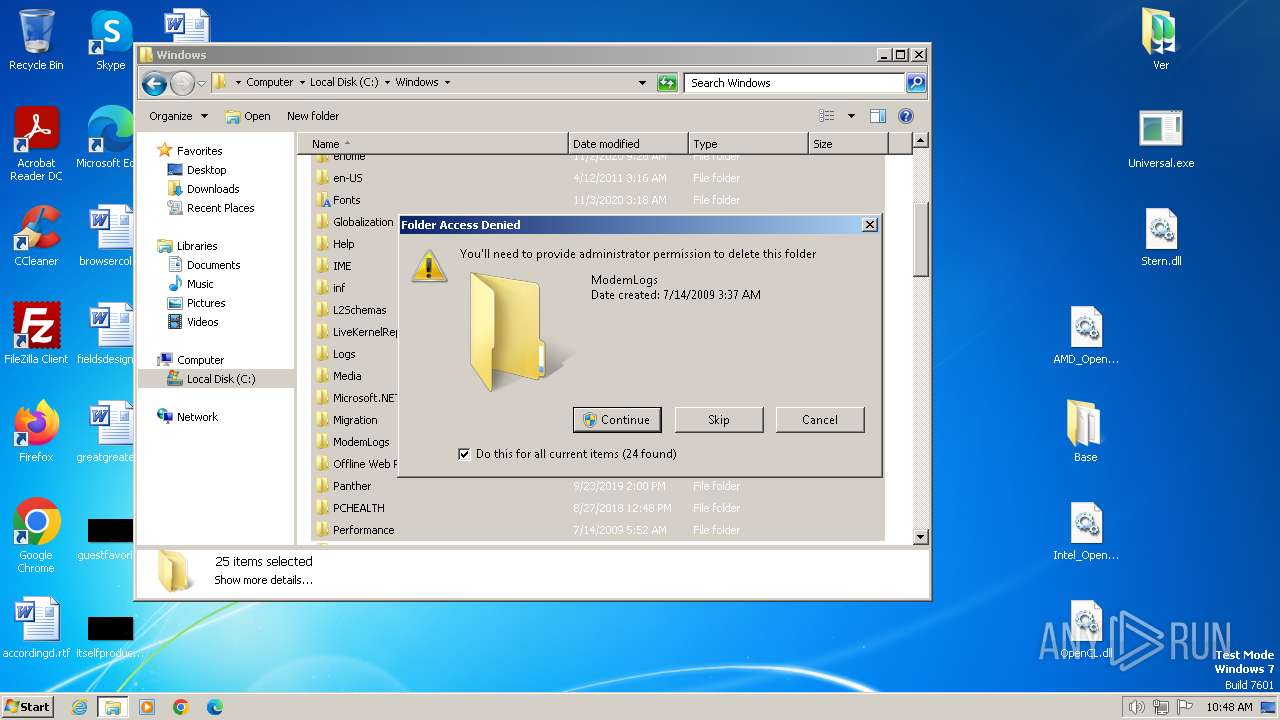Image resolution: width=1280 pixels, height=720 pixels.
Task: Select CCleaner desktop icon
Action: 36,236
